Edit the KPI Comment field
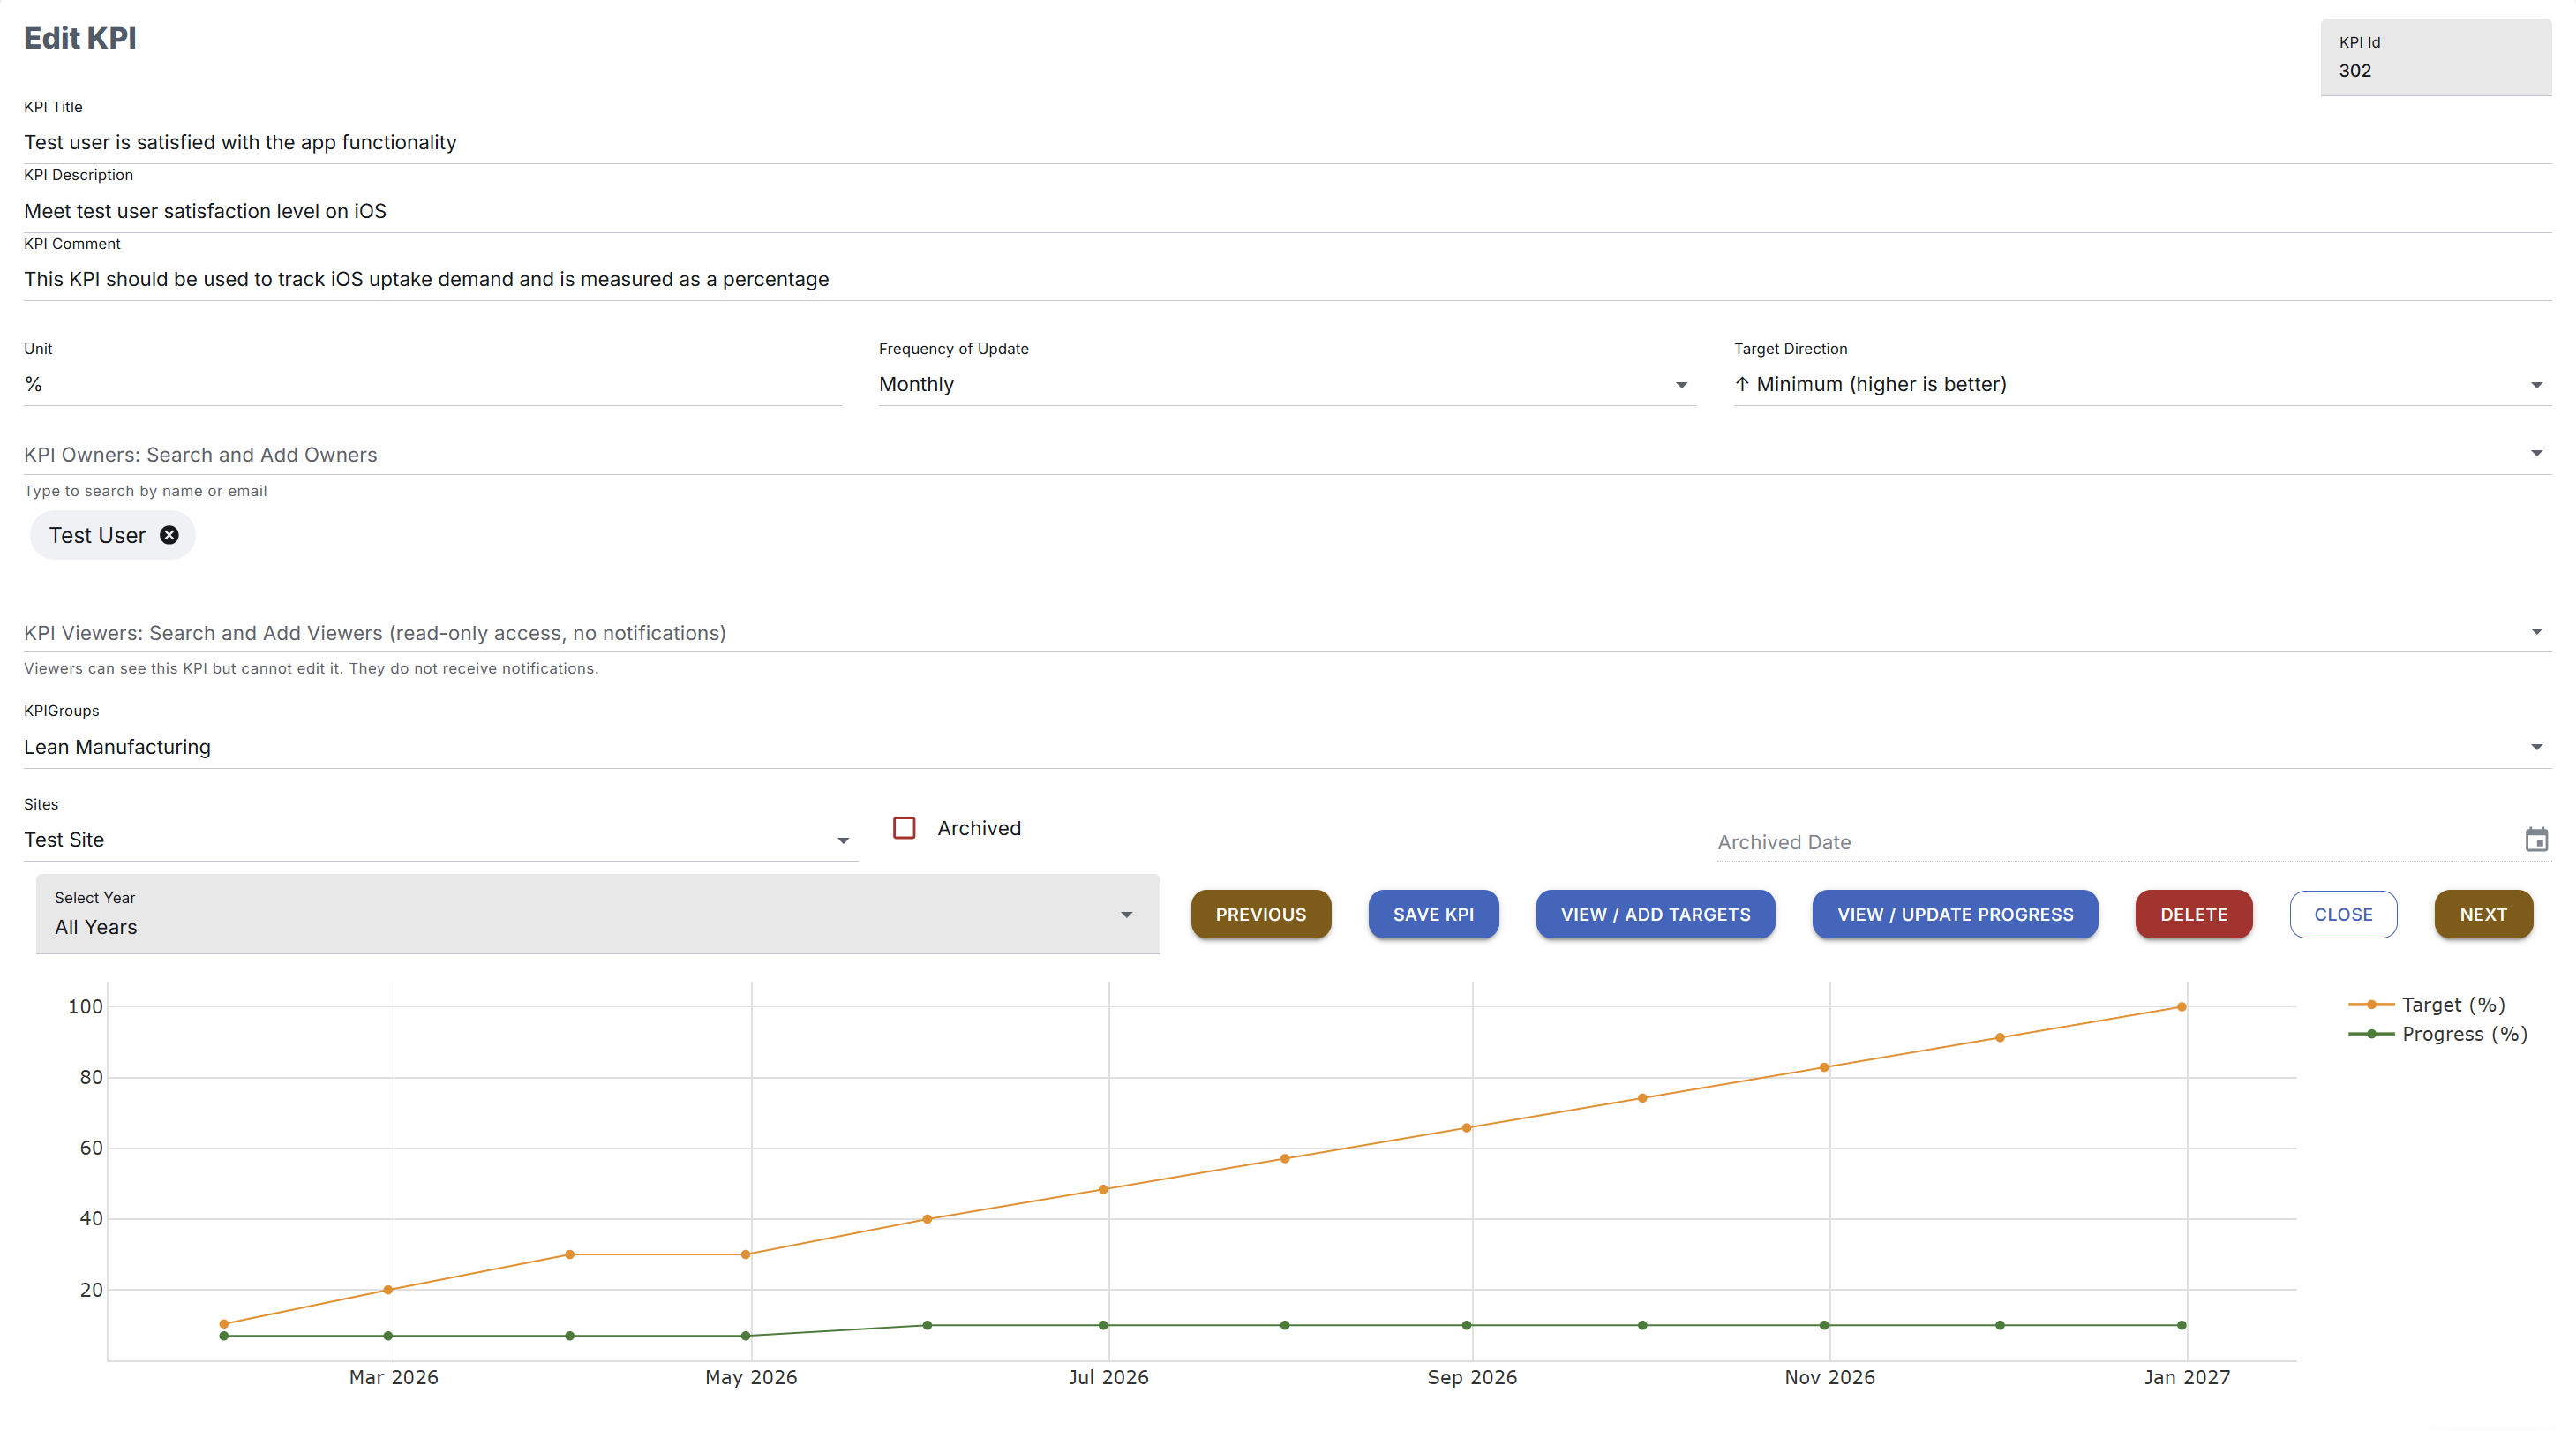Screen dimensions: 2576x1431 (x=1287, y=279)
